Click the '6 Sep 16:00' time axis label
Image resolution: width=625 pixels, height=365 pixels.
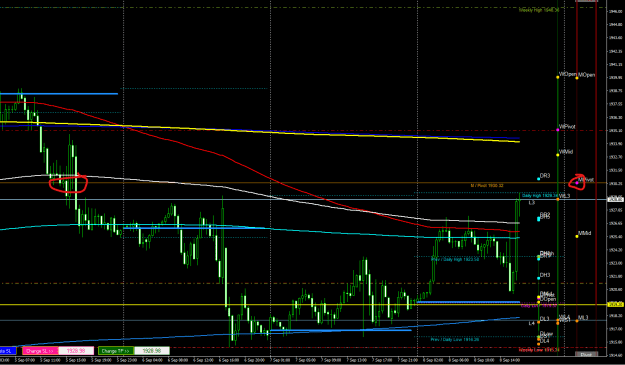coord(230,360)
